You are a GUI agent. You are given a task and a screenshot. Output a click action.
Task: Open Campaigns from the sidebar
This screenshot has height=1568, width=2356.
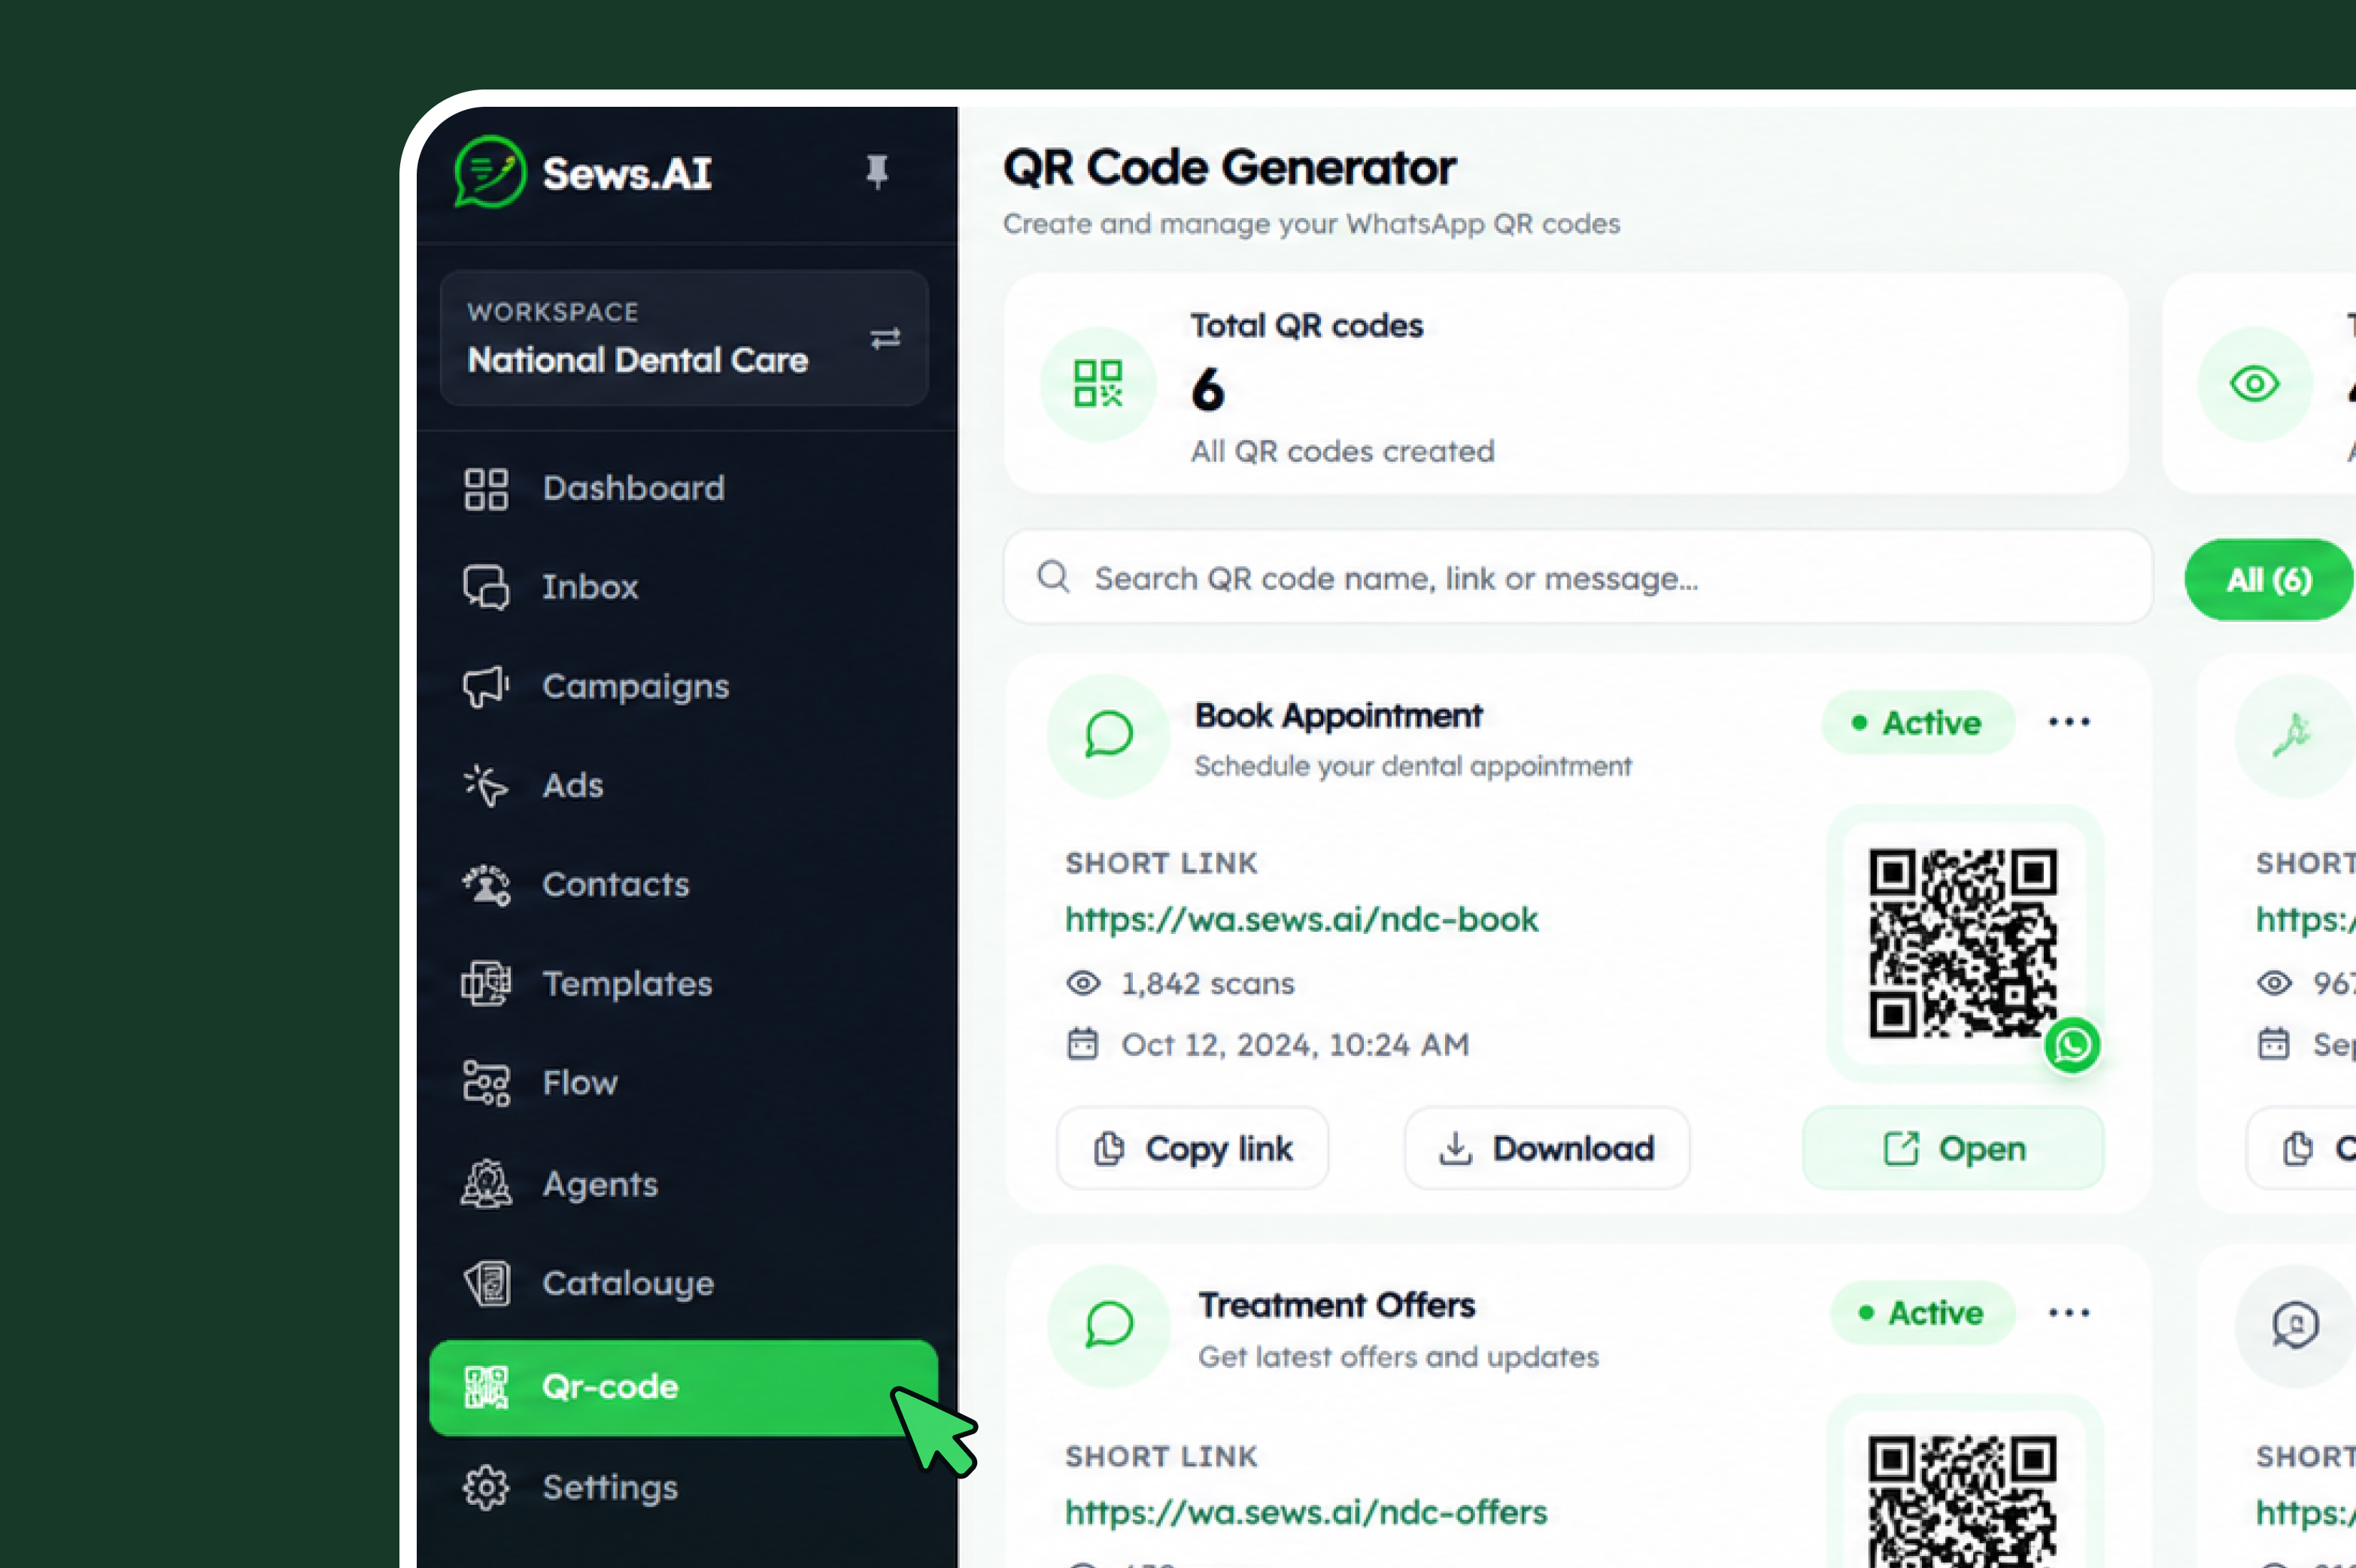pos(684,686)
